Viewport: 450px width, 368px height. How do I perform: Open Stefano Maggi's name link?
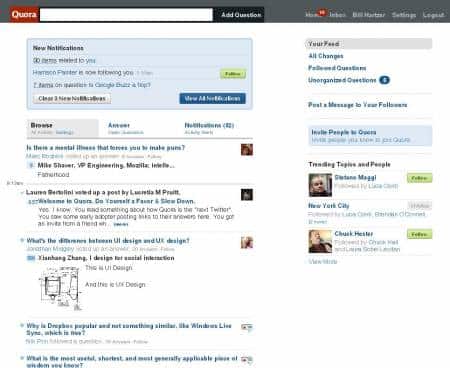[x=355, y=177]
